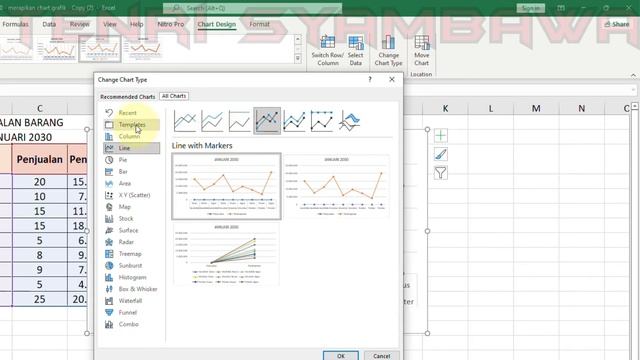Screen dimensions: 640x360
Task: Select the plain Line chart subtype icon
Action: (x=185, y=121)
